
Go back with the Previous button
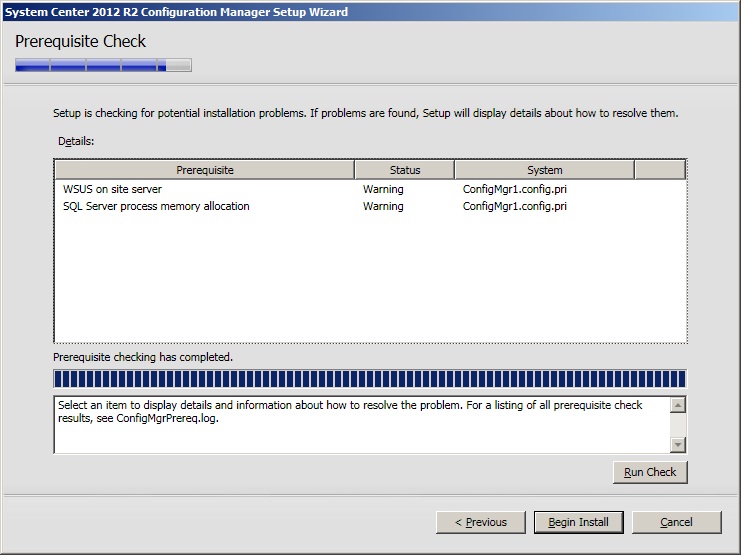[x=480, y=522]
